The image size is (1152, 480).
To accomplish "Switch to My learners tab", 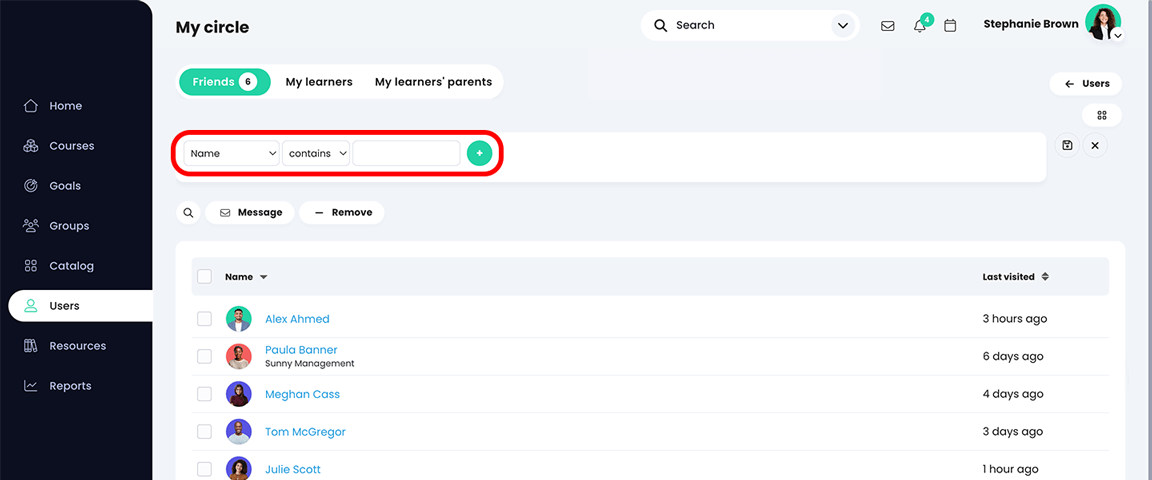I will tap(319, 82).
